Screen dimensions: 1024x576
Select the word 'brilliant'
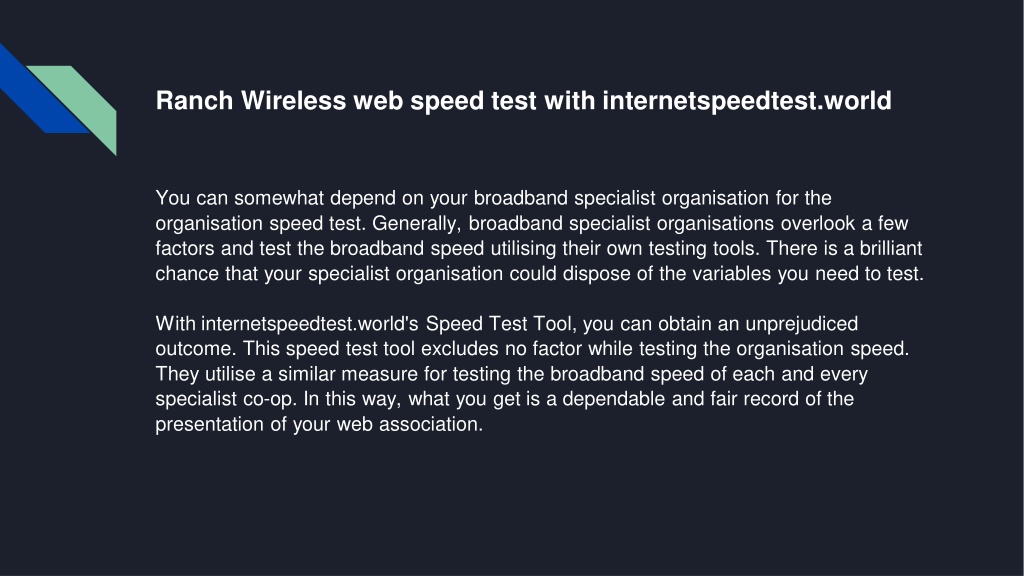pyautogui.click(x=891, y=248)
